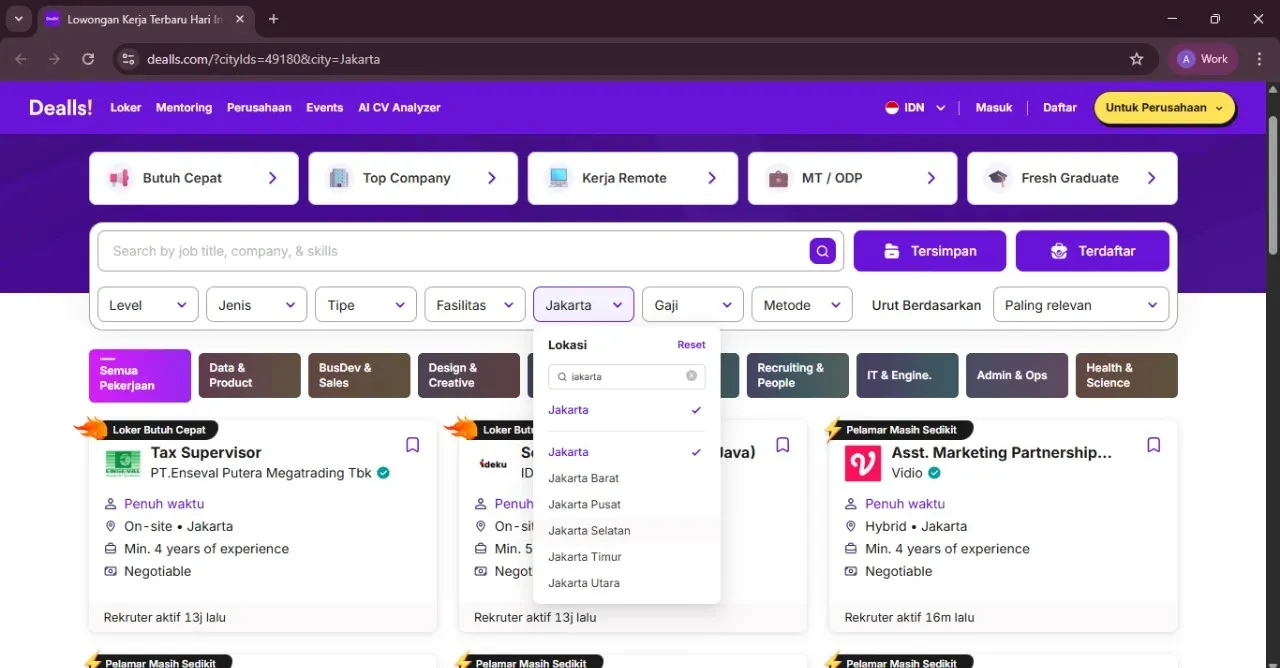The image size is (1280, 668).
Task: Click PT.Enseval Putera Megatrading Tbk company name
Action: [261, 473]
